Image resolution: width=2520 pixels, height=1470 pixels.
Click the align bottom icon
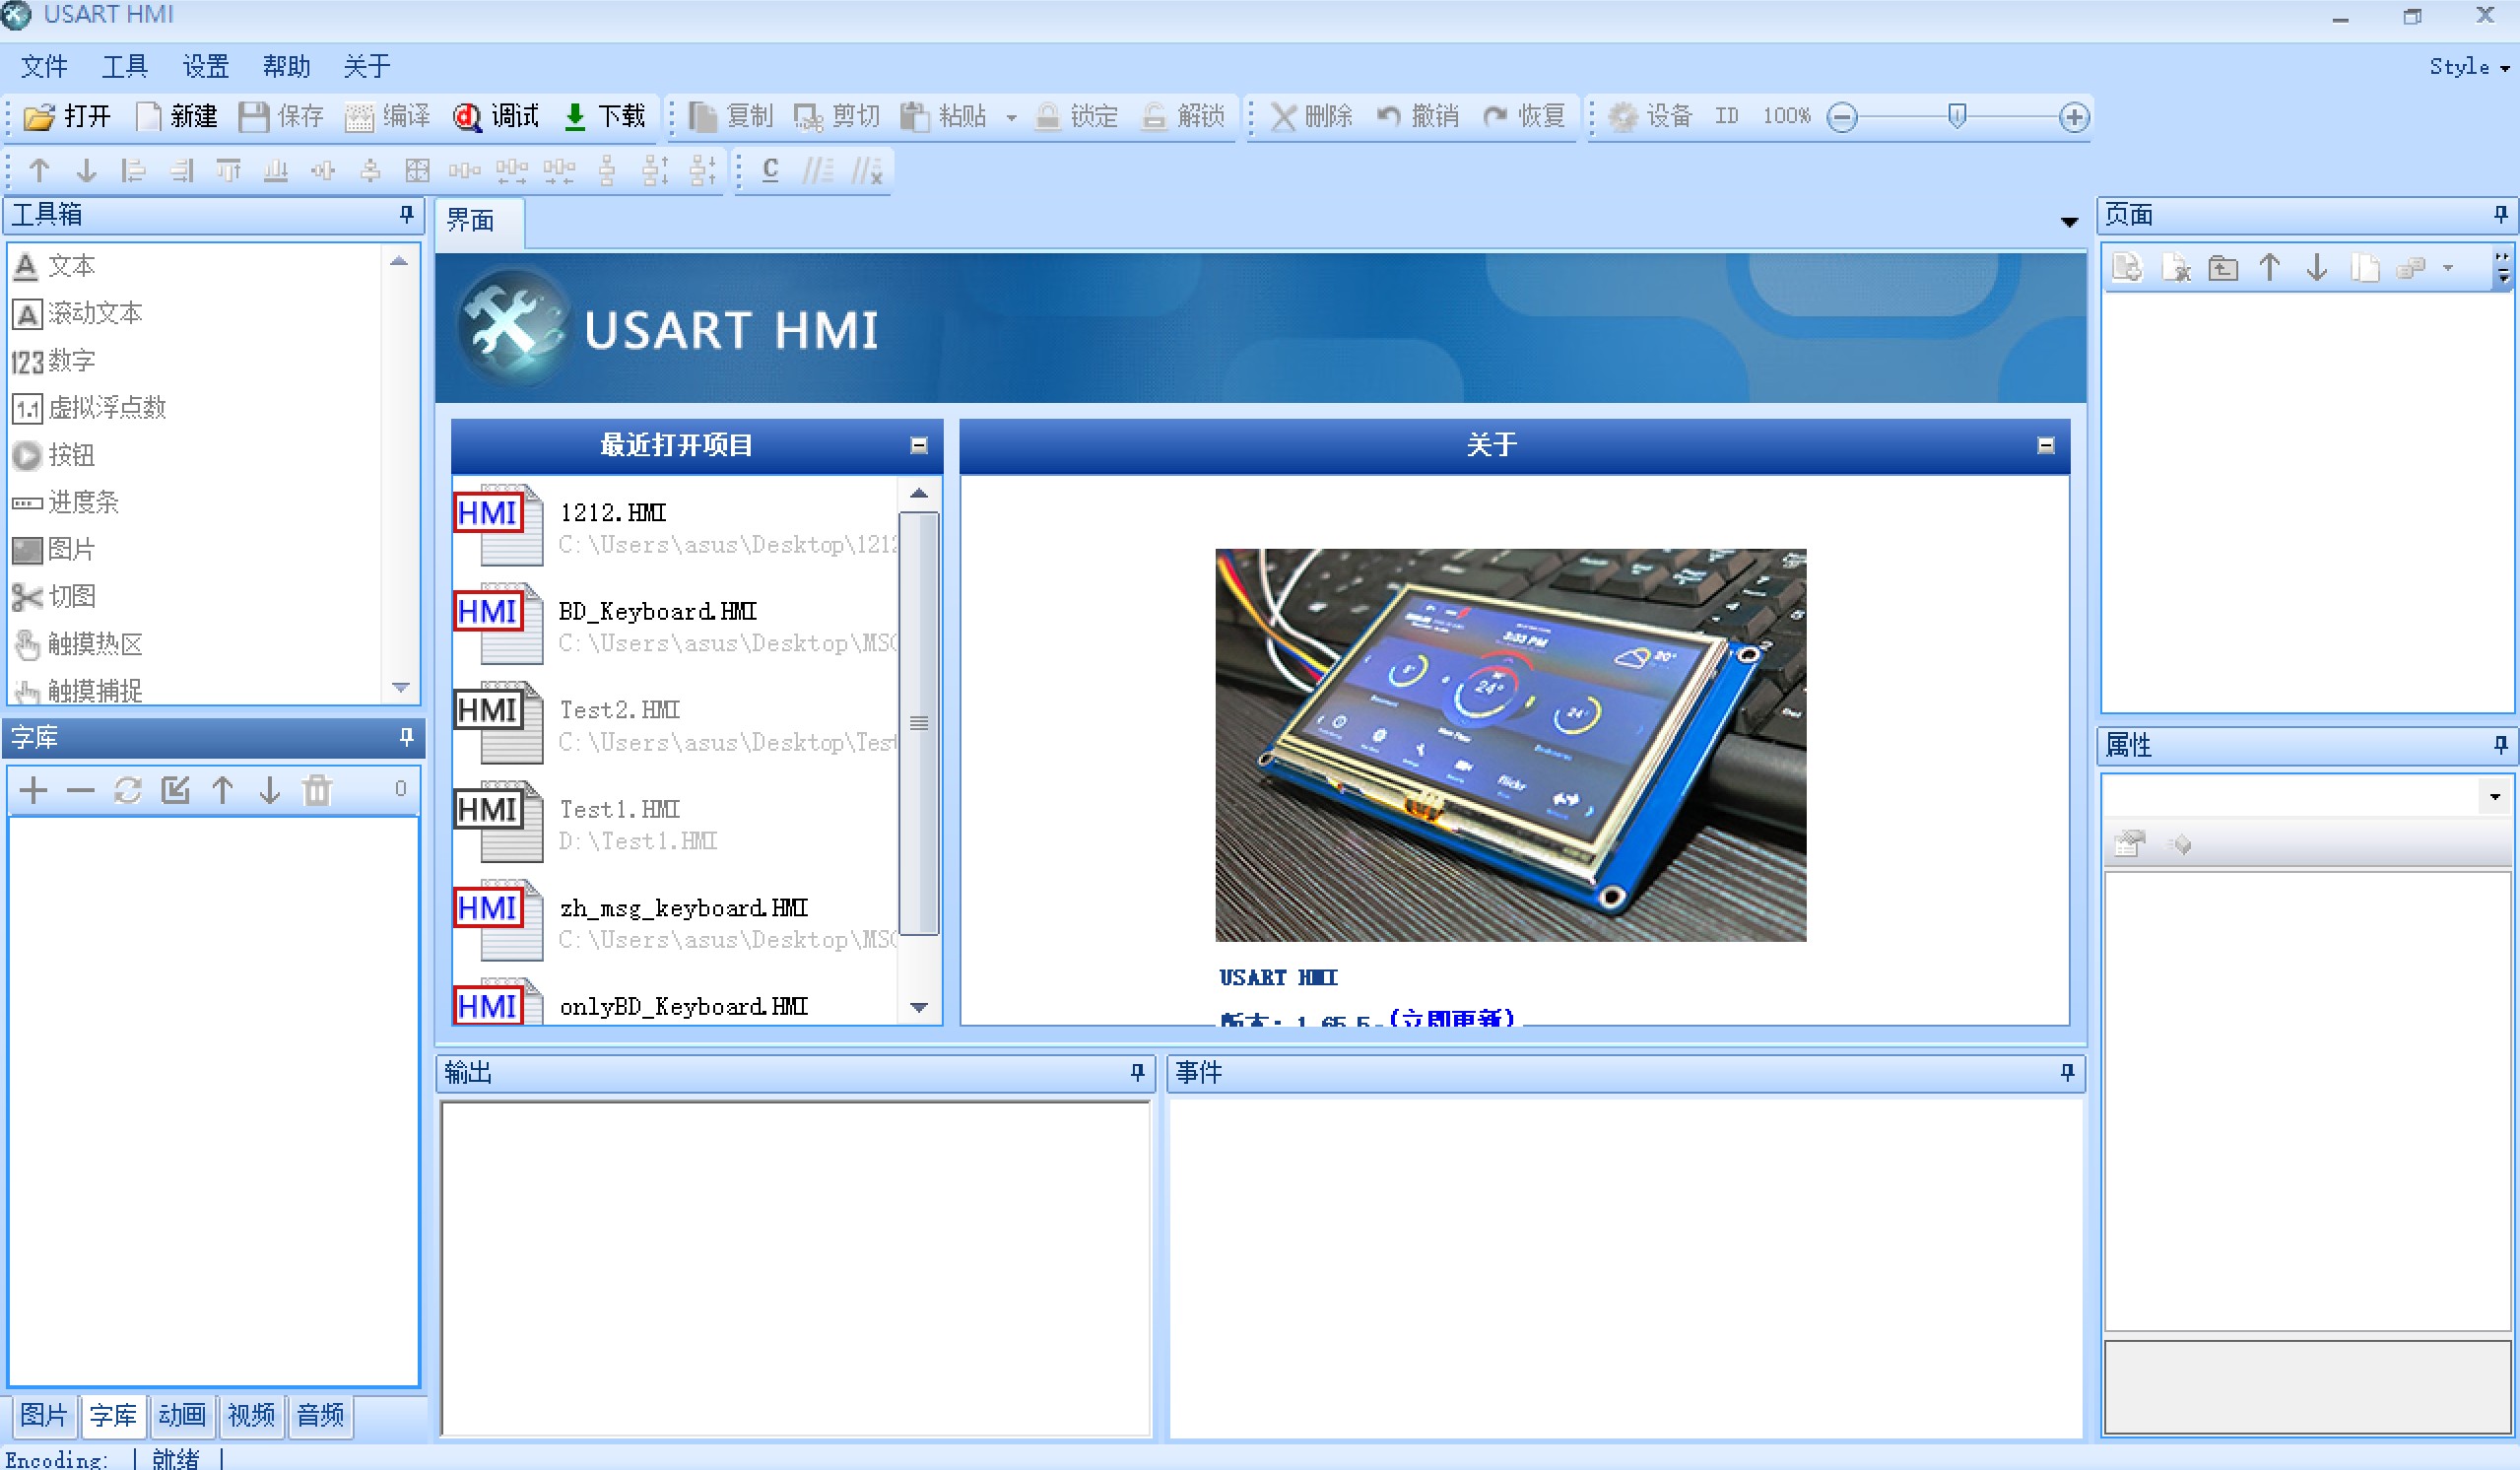[x=276, y=171]
